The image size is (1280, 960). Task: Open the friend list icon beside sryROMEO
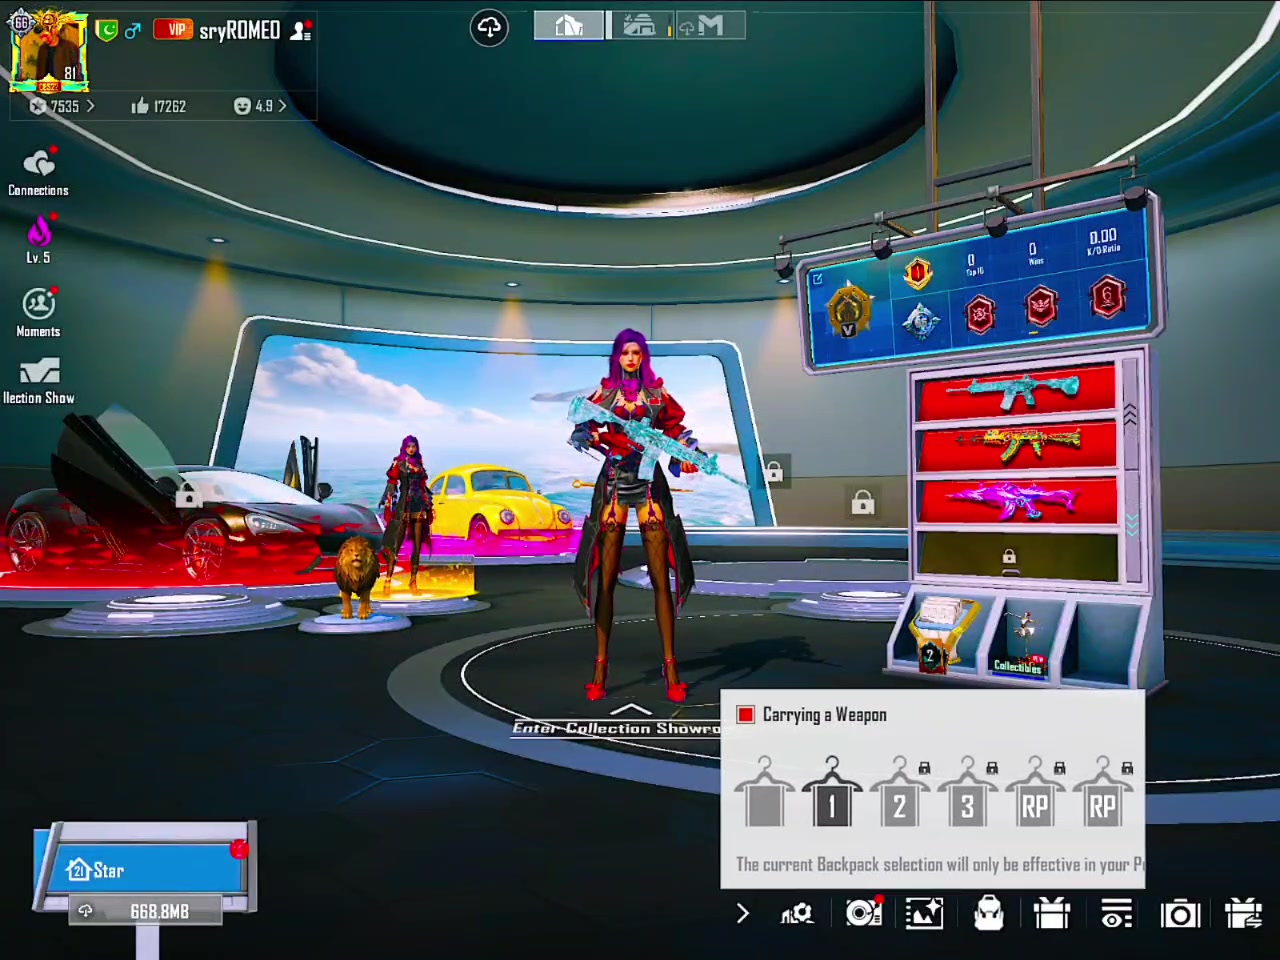coord(300,30)
